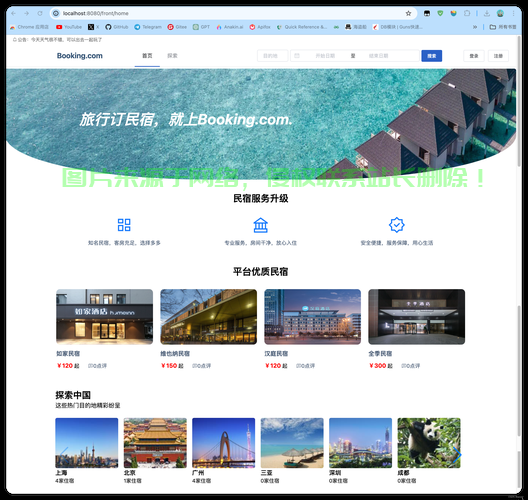Expand hidden bookmarks with double chevron
528x500 pixels.
475,27
